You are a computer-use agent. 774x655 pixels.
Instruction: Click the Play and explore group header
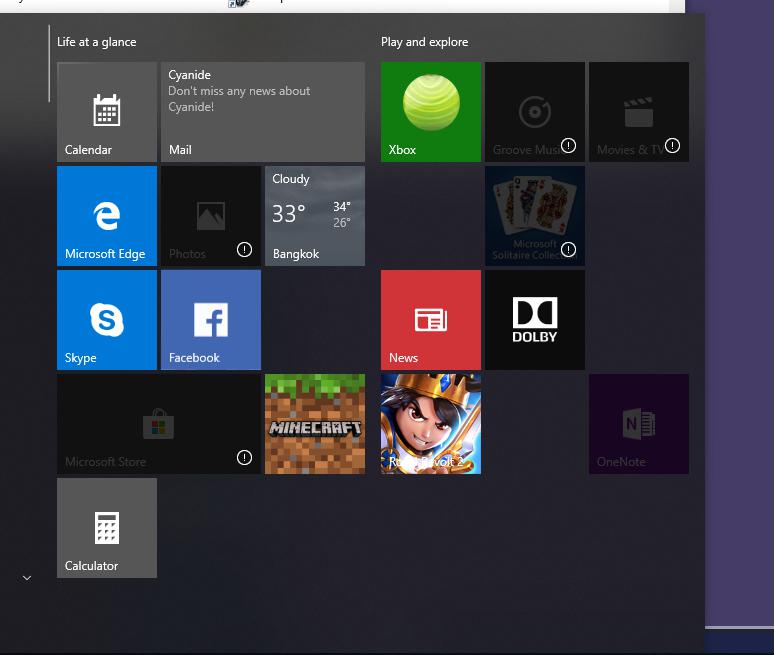[x=425, y=42]
